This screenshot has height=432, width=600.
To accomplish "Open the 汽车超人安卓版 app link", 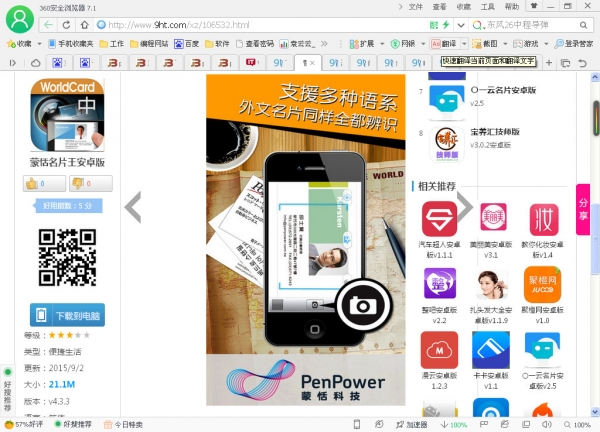I will click(x=439, y=230).
